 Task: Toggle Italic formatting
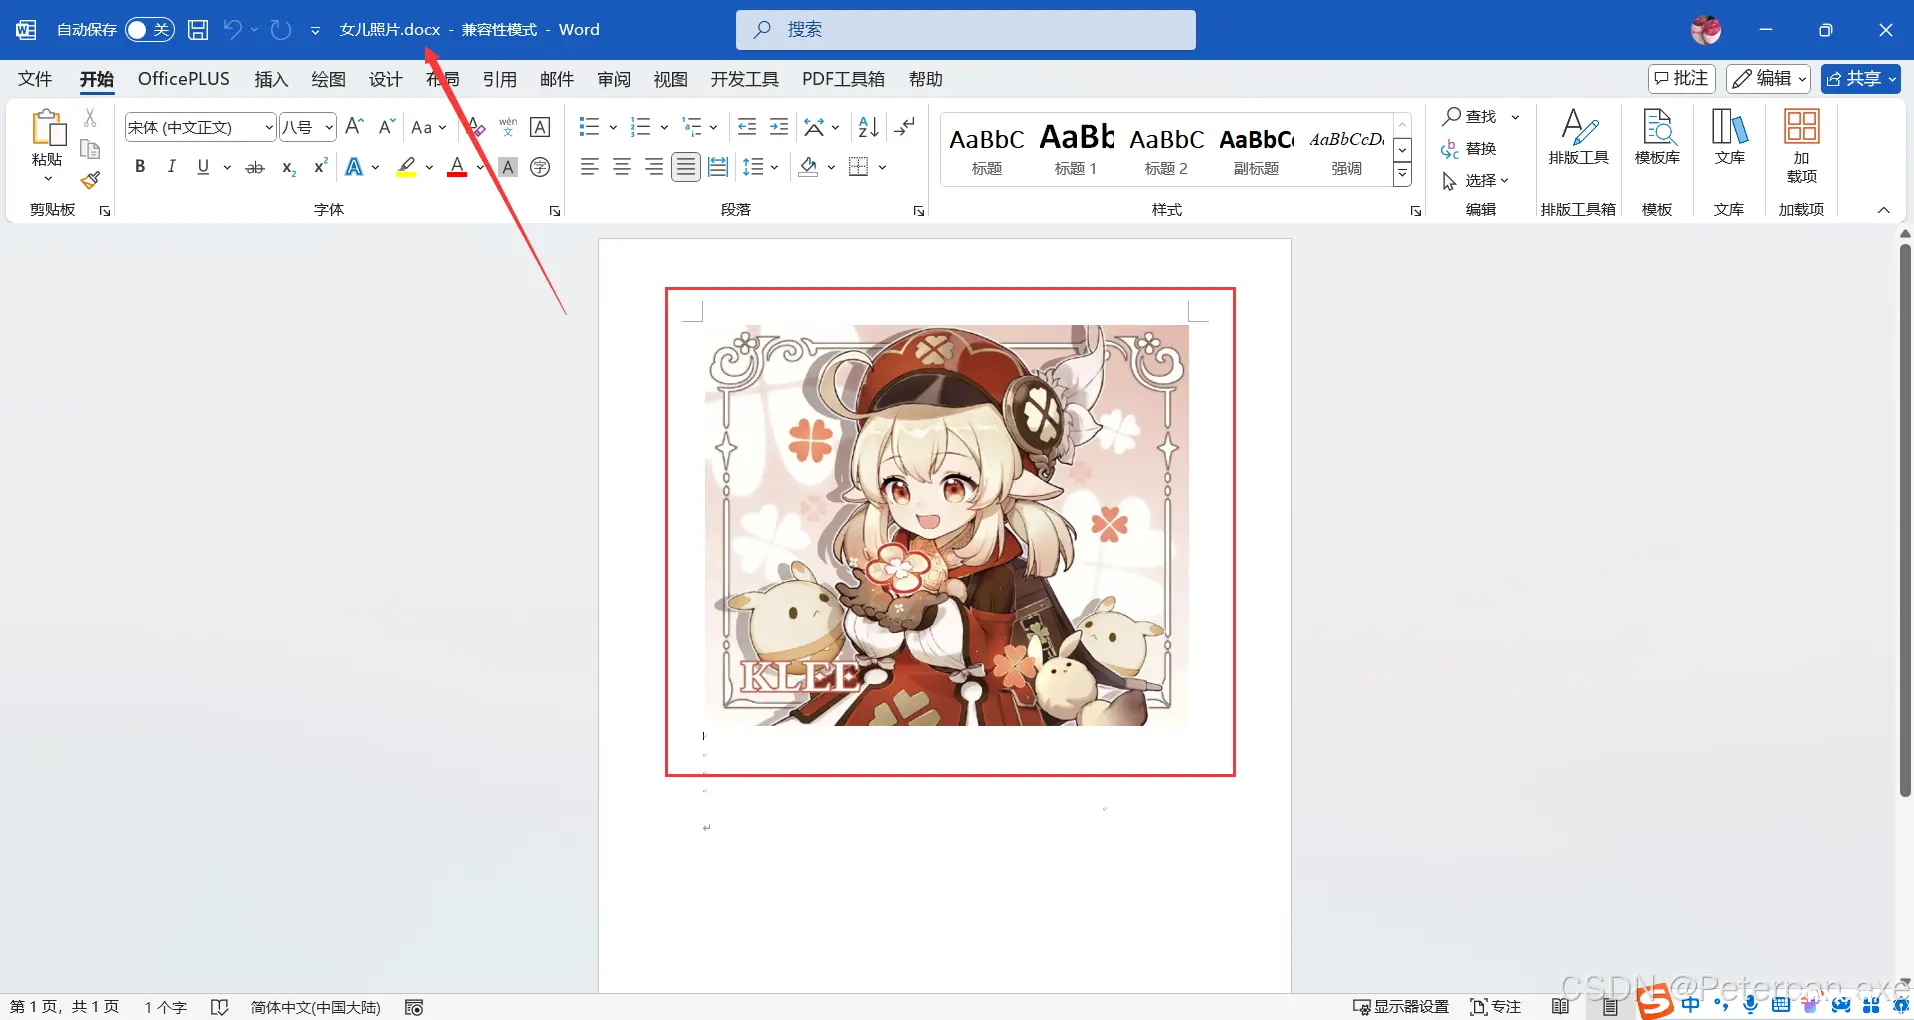pos(171,167)
